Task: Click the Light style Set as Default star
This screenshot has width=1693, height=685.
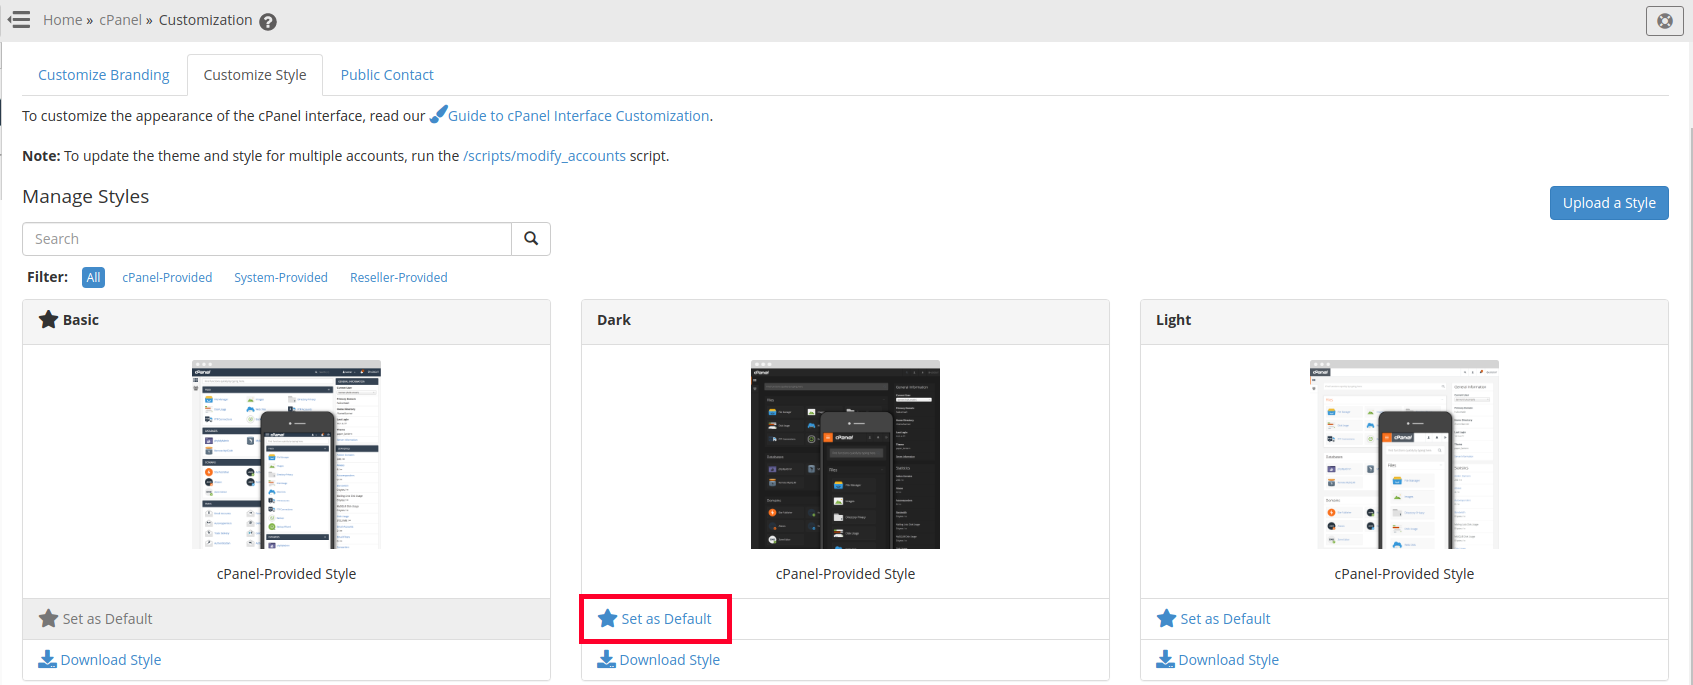Action: tap(1166, 618)
